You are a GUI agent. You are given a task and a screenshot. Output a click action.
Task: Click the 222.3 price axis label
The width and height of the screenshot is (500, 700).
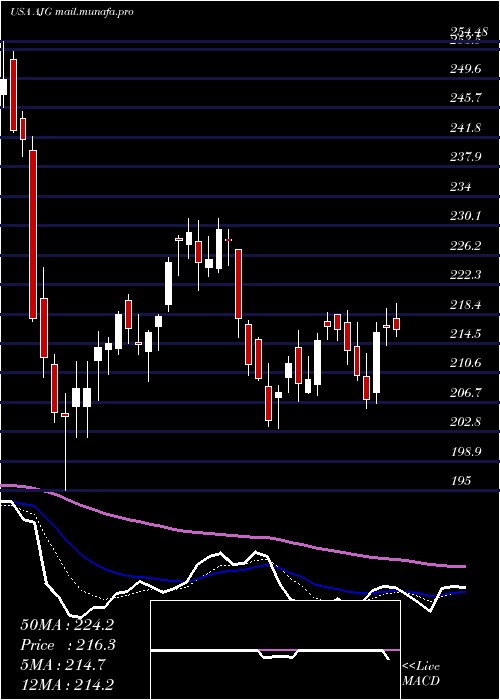(467, 275)
